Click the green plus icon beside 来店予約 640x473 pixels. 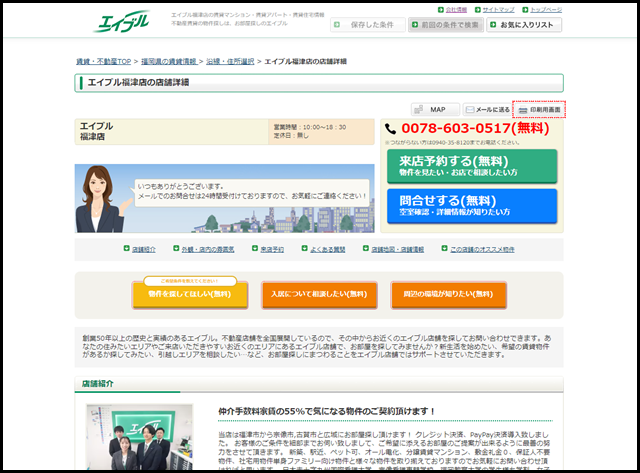255,248
